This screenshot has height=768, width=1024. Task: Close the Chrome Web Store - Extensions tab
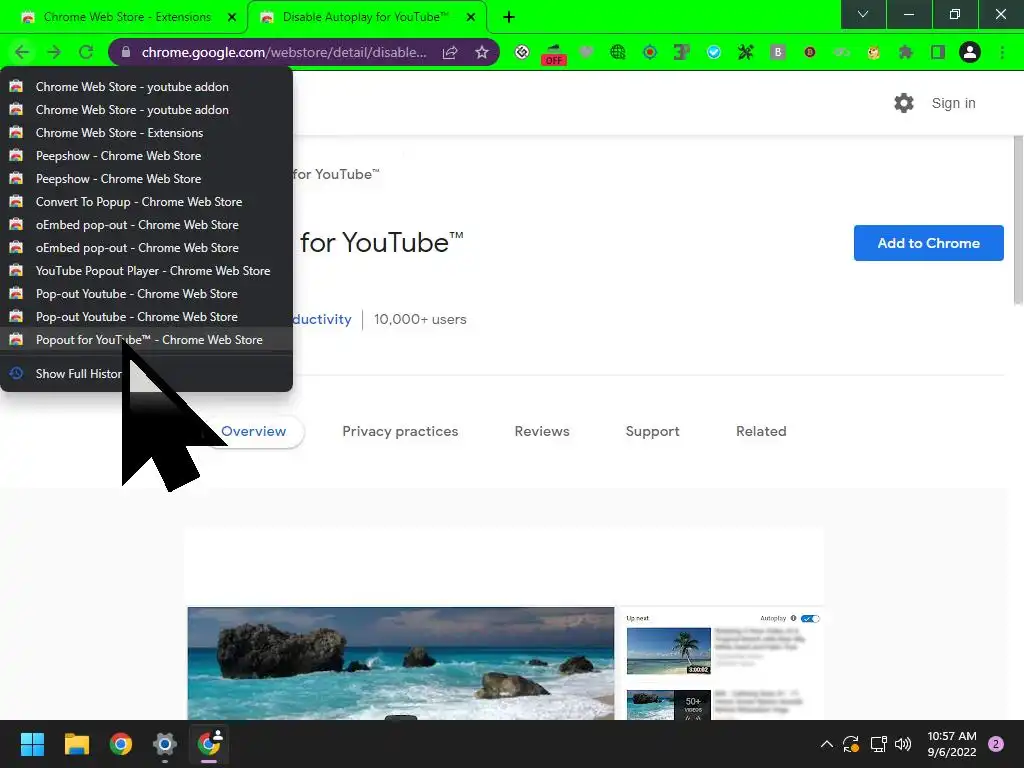(x=232, y=17)
